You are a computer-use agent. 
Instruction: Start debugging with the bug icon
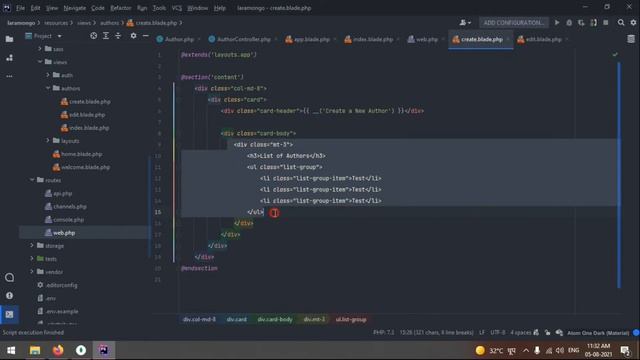tap(569, 23)
